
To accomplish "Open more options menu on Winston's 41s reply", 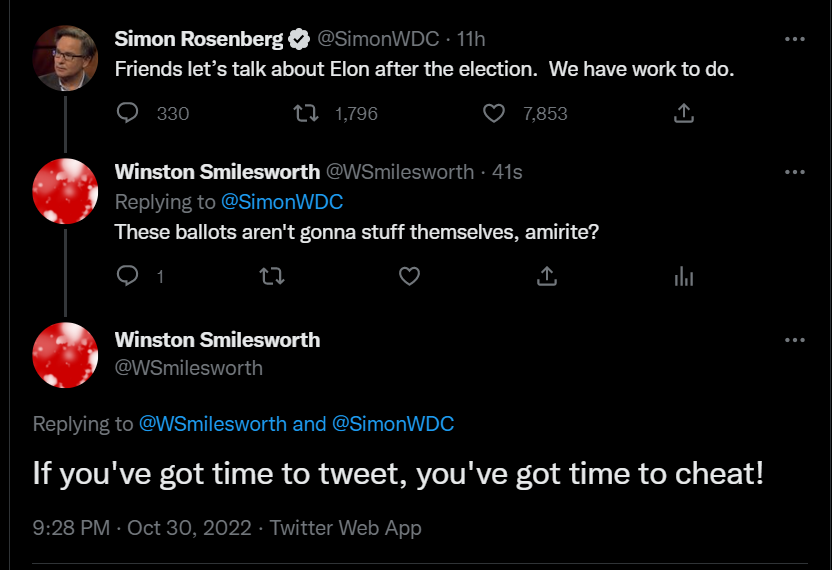I will pyautogui.click(x=794, y=172).
